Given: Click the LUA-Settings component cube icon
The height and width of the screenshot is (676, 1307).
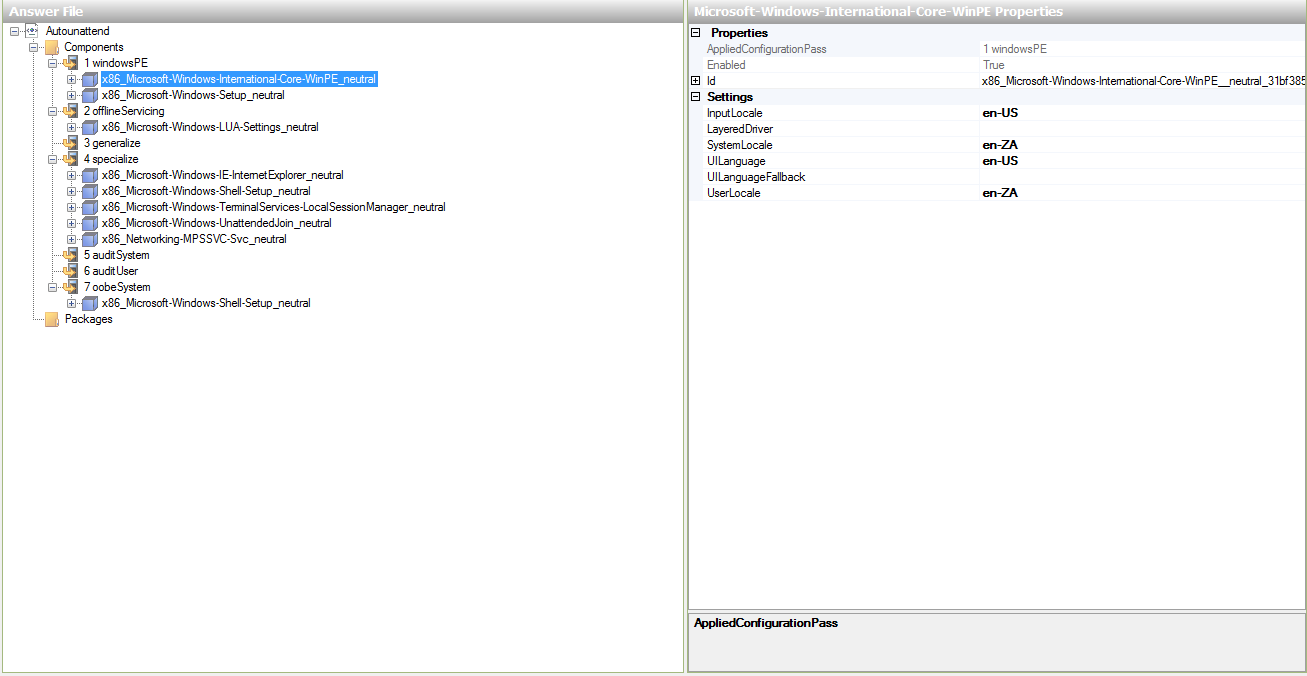Looking at the screenshot, I should point(90,127).
